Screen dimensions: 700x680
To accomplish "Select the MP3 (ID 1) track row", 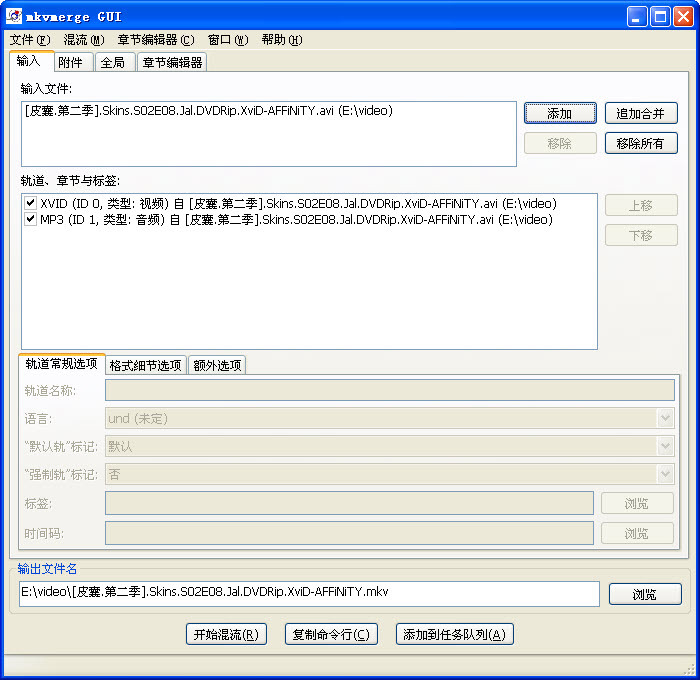I will click(296, 220).
